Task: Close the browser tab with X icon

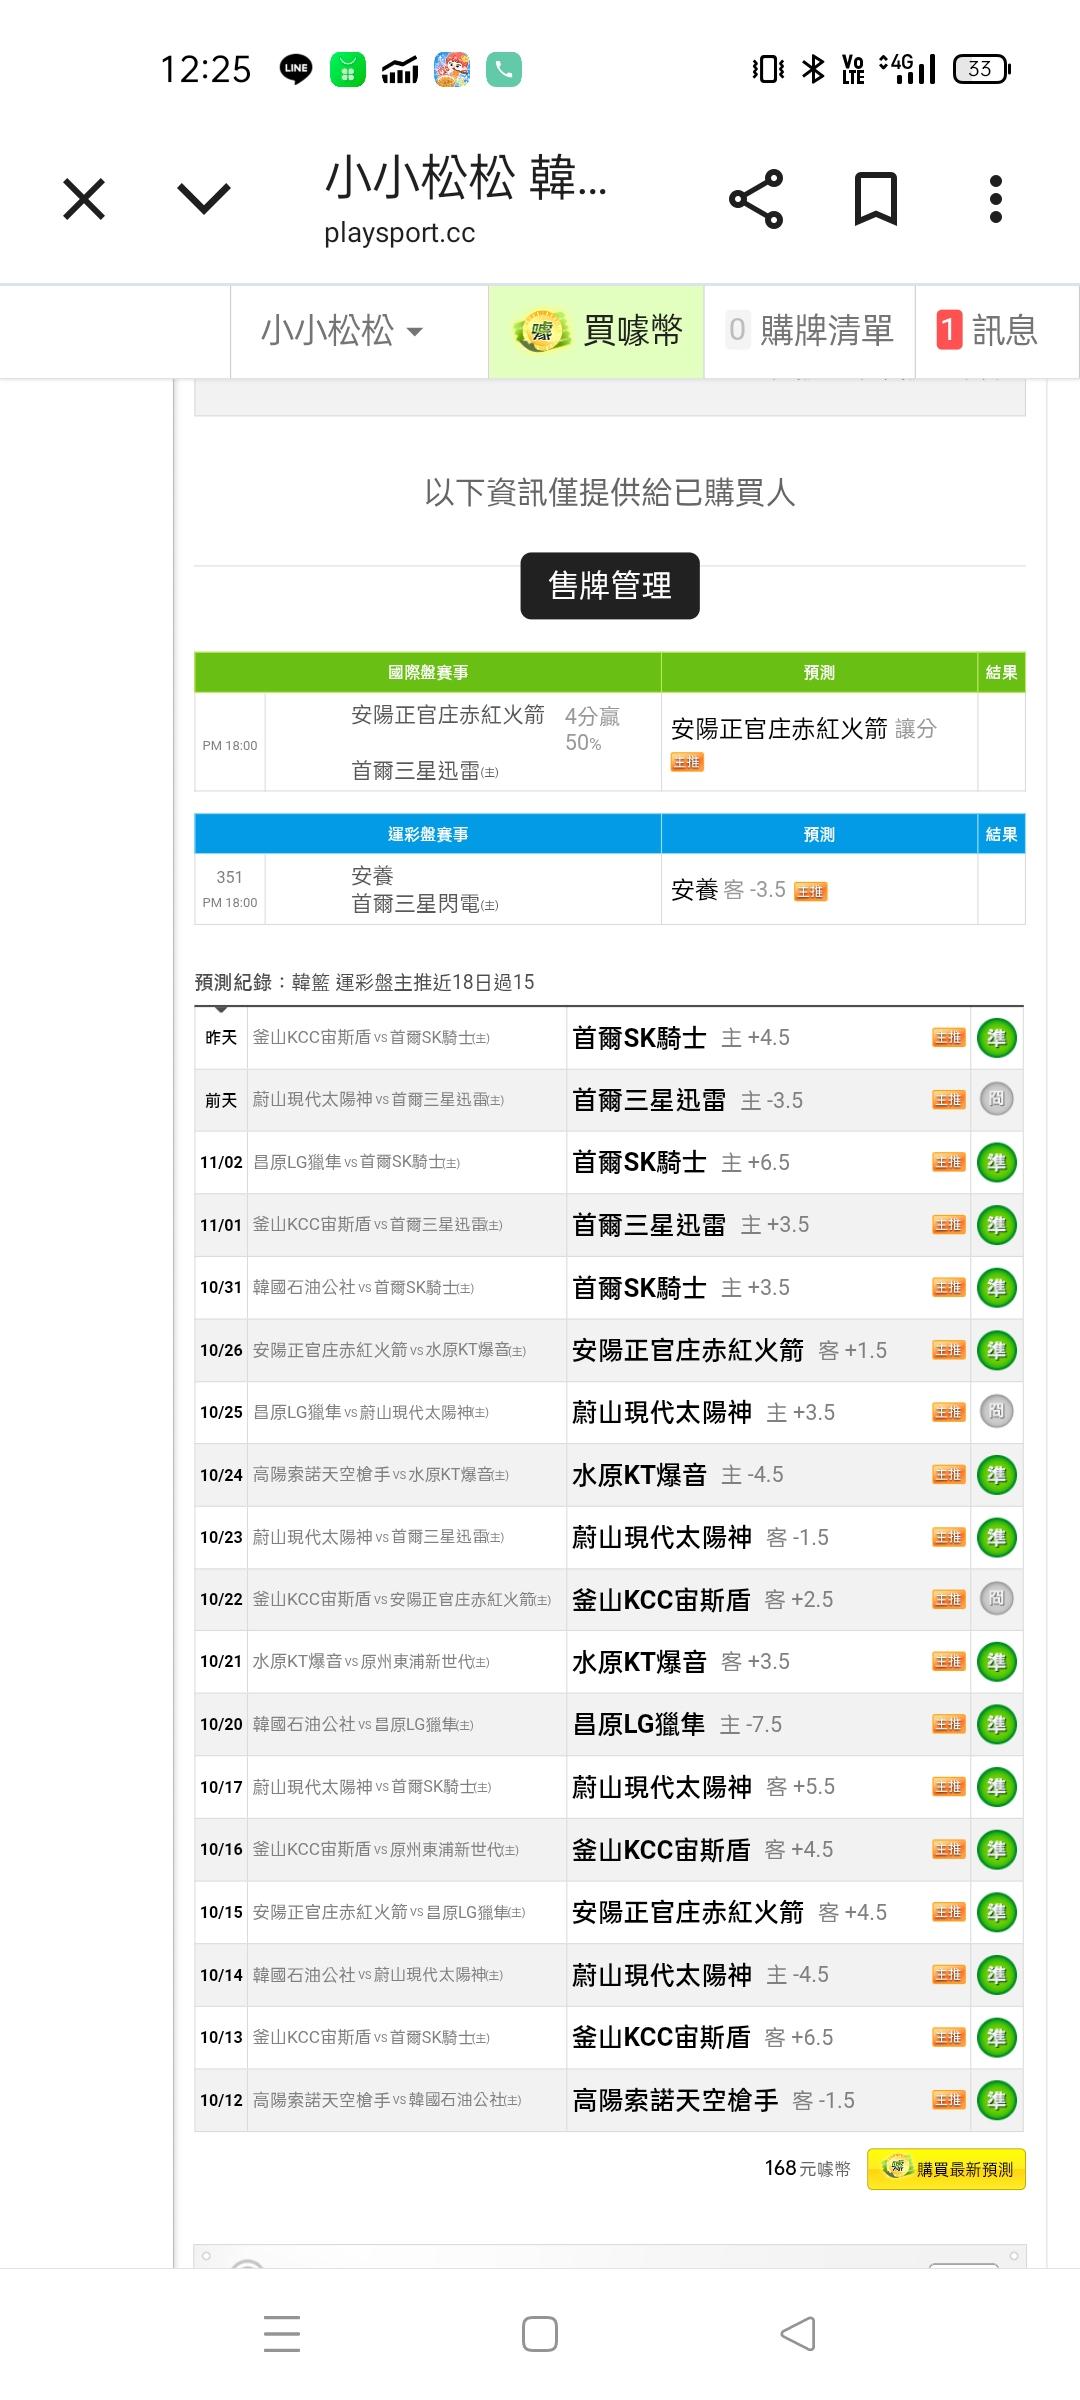Action: (84, 199)
